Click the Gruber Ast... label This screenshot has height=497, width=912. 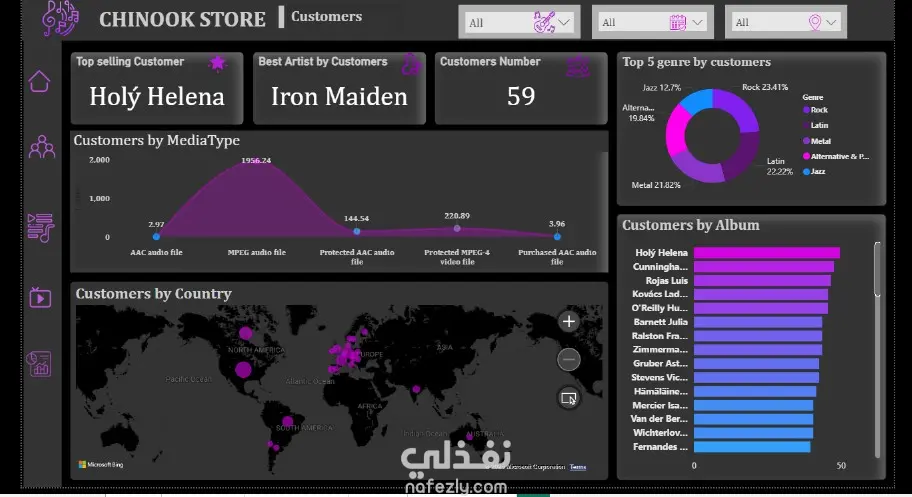coord(660,364)
